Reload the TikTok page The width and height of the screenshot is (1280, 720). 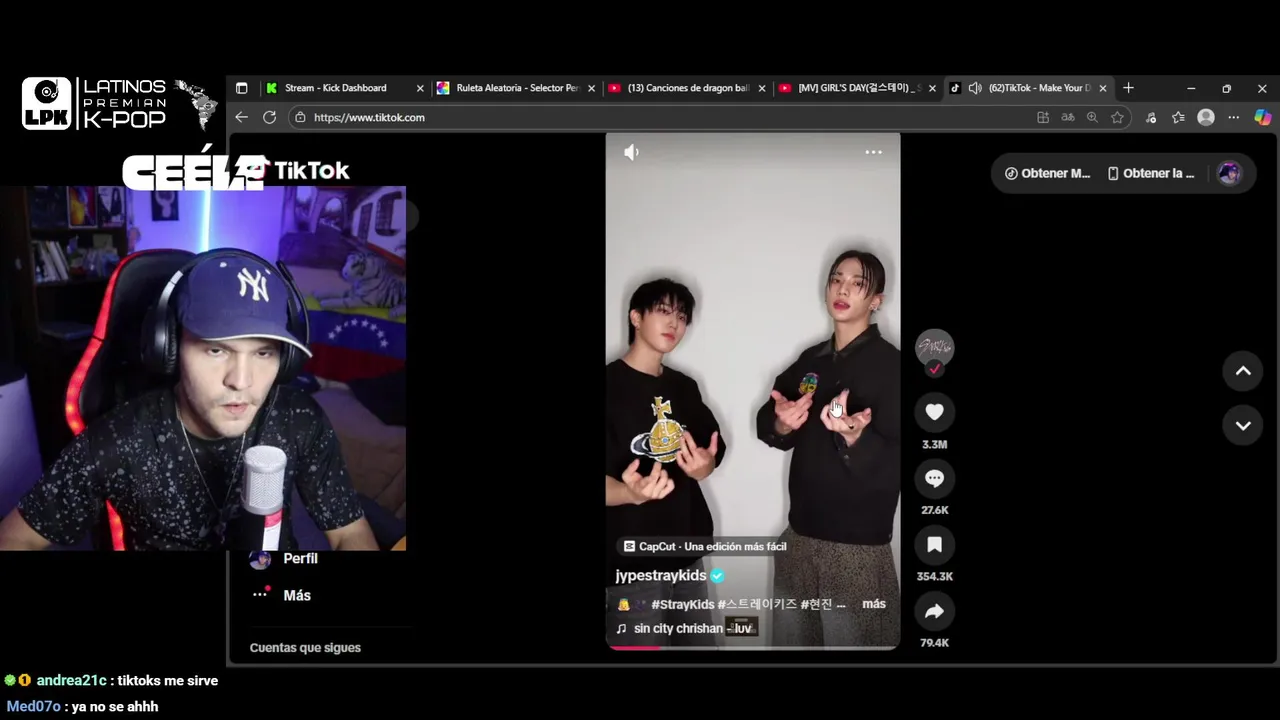(x=269, y=117)
